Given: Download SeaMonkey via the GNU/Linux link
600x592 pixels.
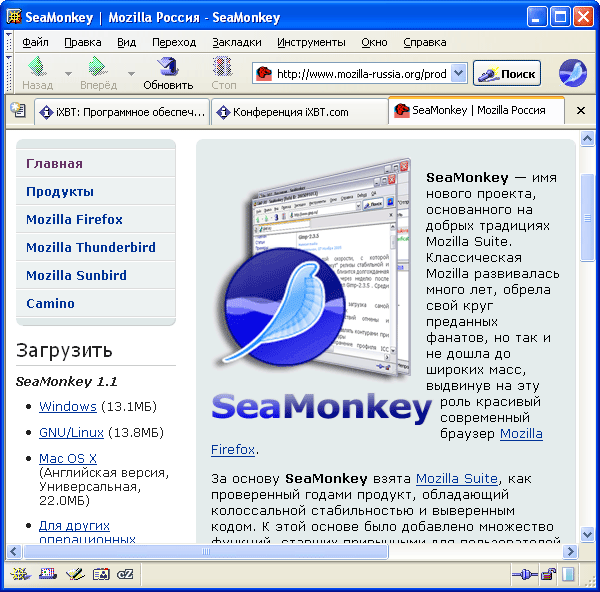Looking at the screenshot, I should point(71,432).
